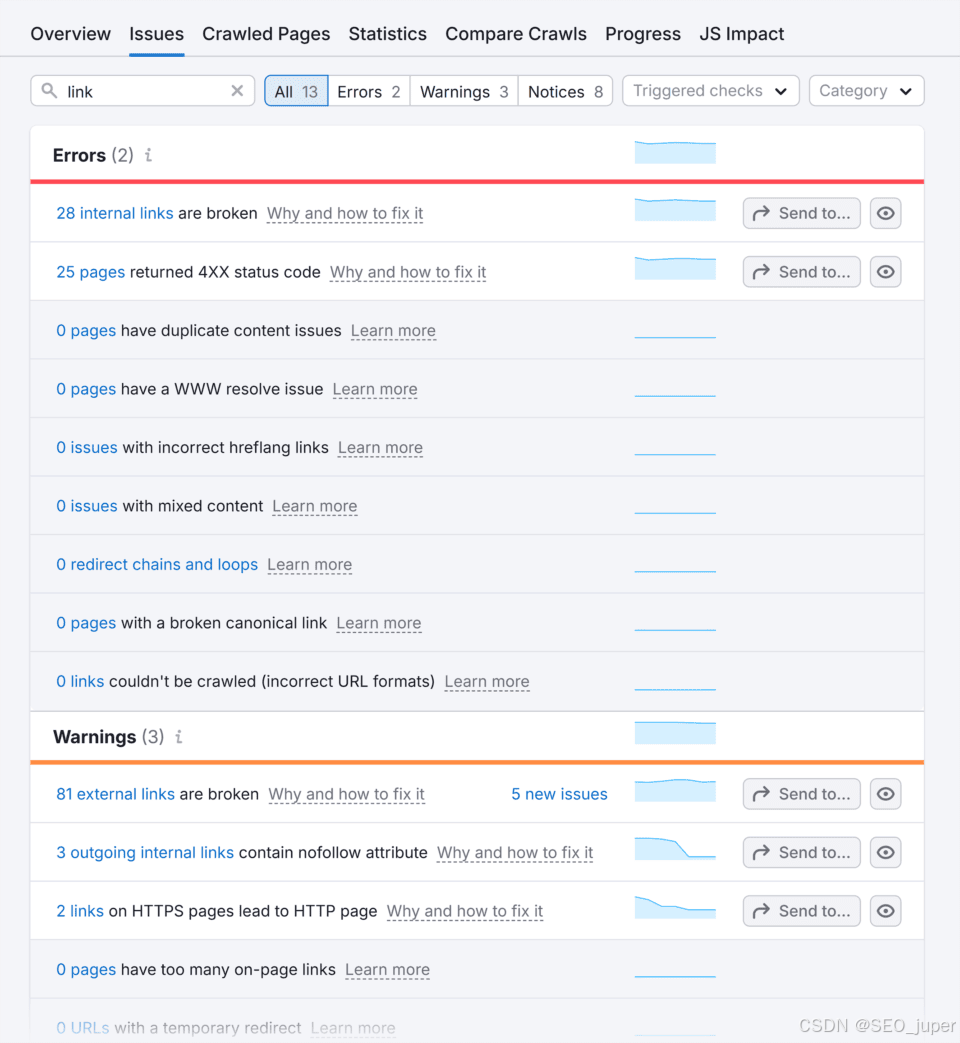This screenshot has width=960, height=1043.
Task: Show info icon next to Warnings heading
Action: coord(178,737)
